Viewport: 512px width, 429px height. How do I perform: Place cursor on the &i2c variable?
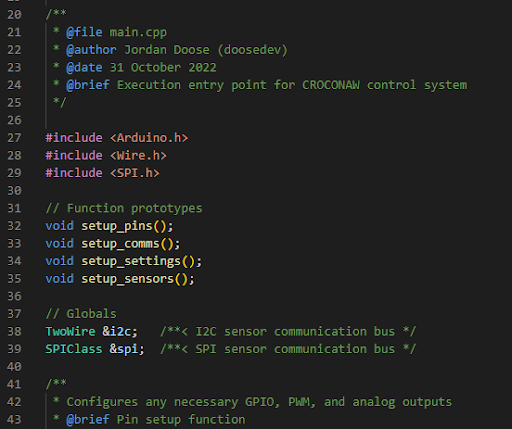[x=117, y=332]
